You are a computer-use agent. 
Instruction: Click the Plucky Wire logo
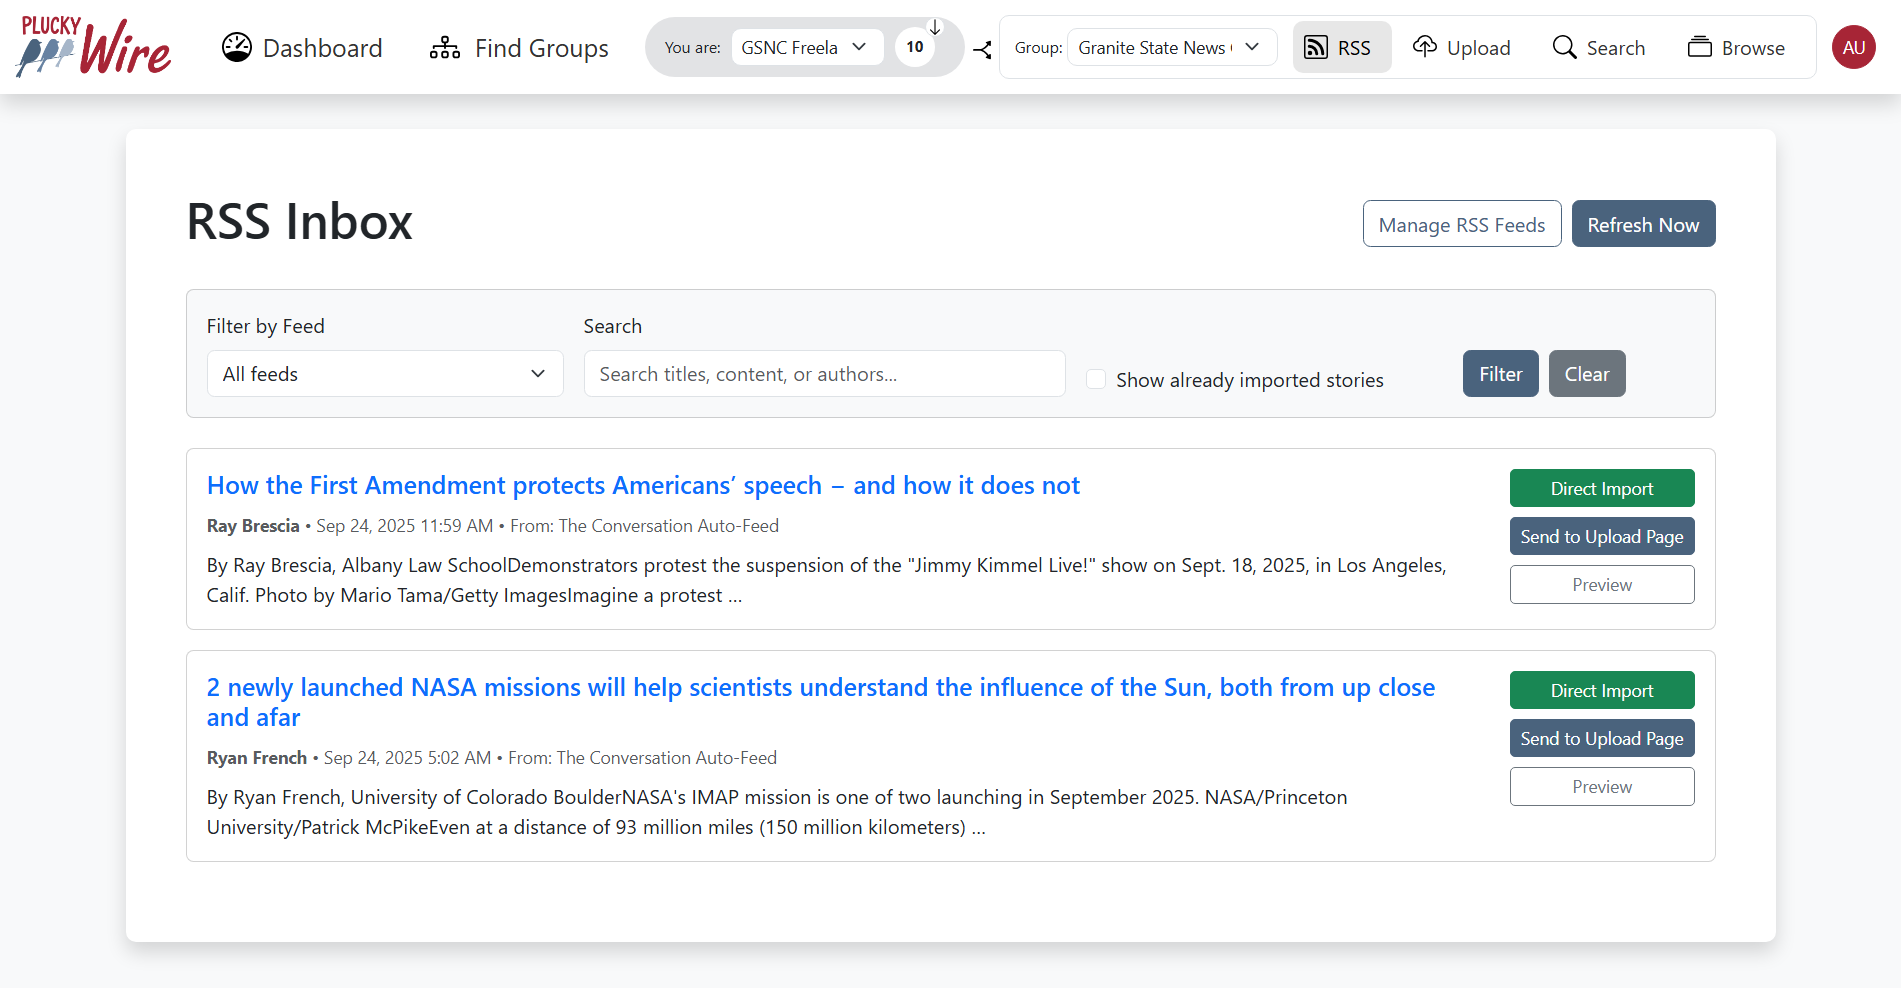coord(94,47)
